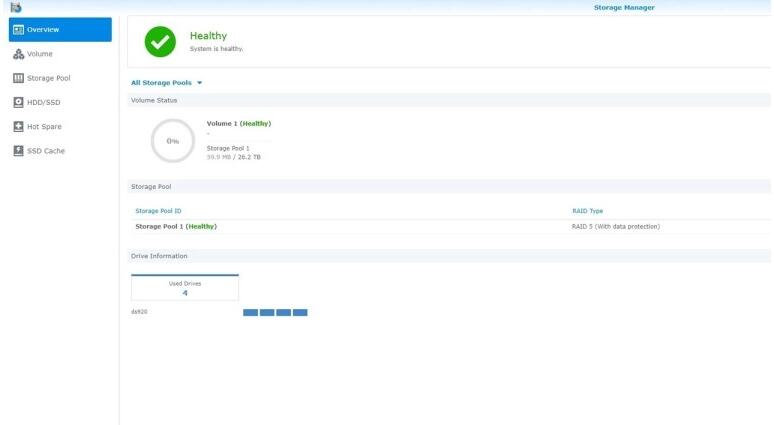Open the SSD Cache section

(46, 151)
